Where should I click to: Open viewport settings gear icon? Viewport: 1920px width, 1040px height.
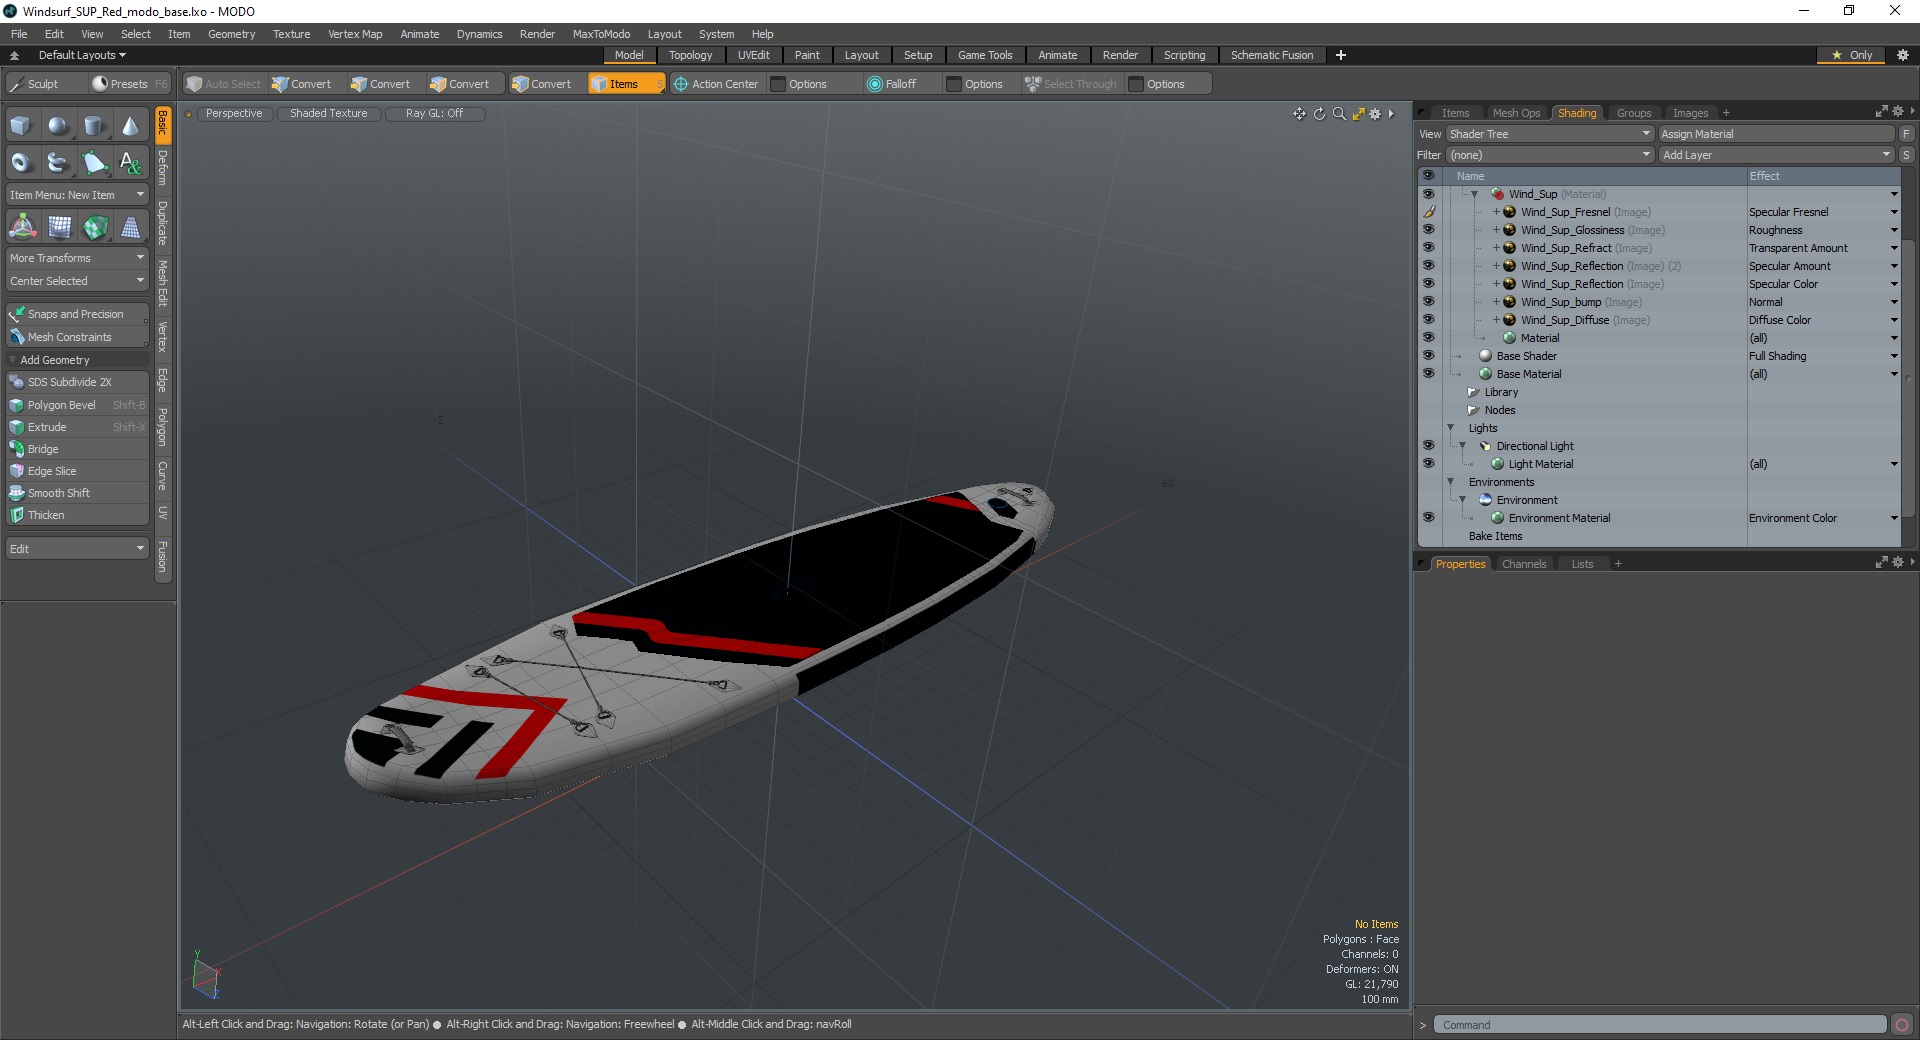pos(1375,114)
